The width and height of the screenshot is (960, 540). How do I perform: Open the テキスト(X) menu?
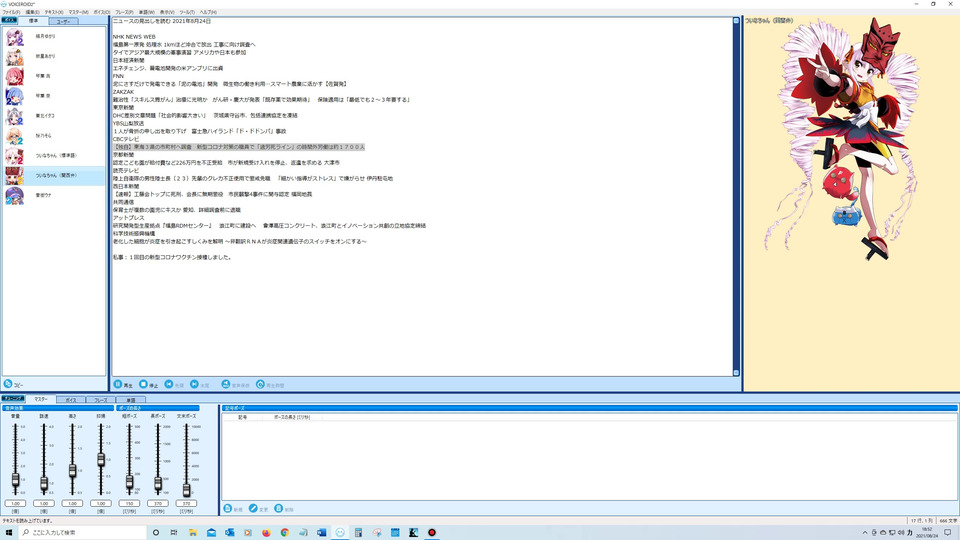click(54, 12)
